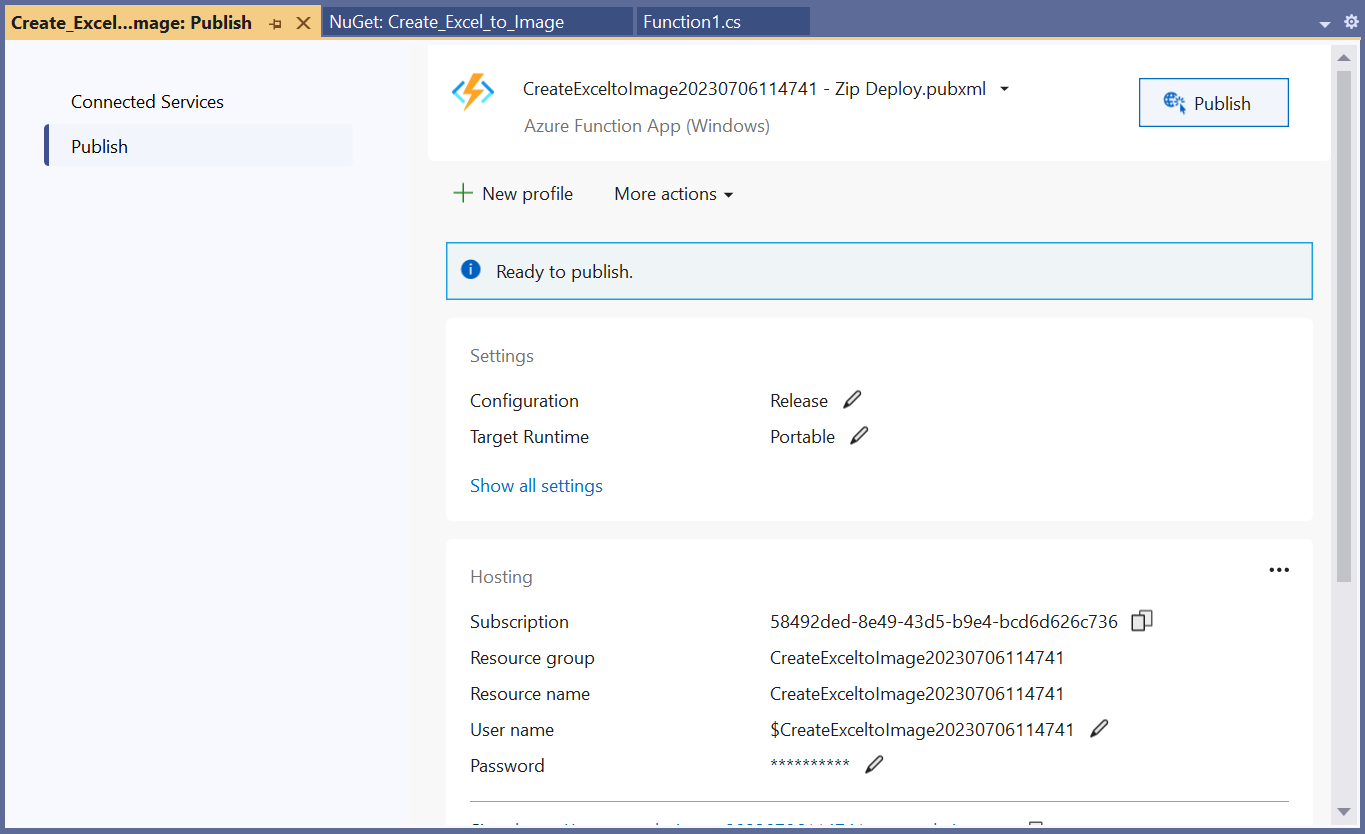
Task: Click the Subscription label
Action: [x=519, y=621]
